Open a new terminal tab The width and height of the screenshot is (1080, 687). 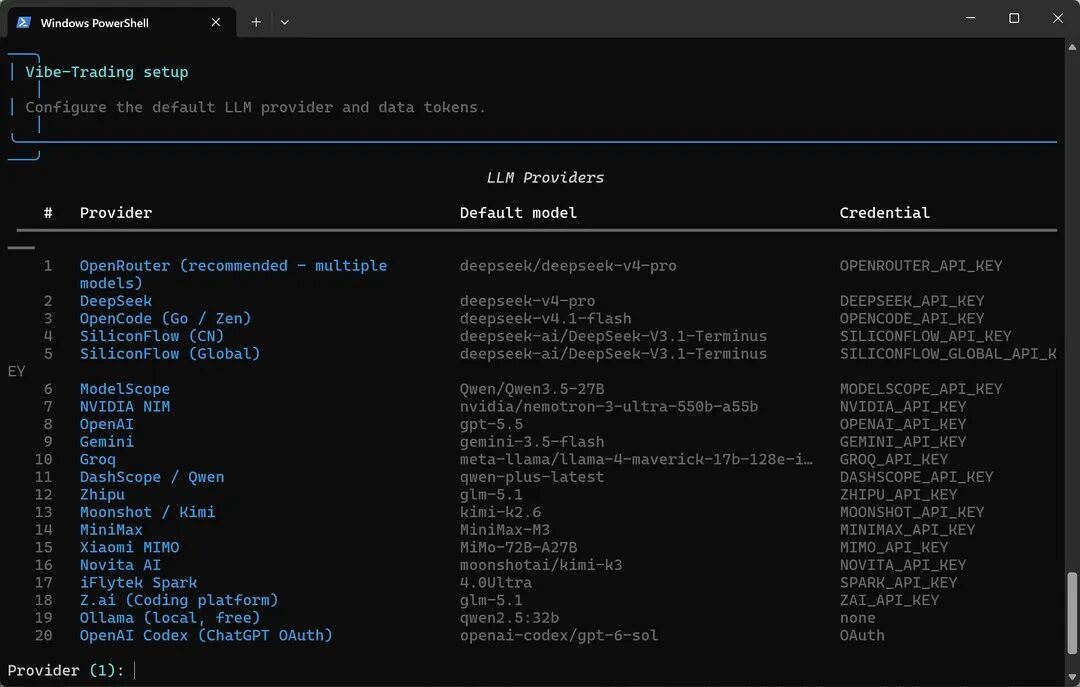click(x=256, y=22)
